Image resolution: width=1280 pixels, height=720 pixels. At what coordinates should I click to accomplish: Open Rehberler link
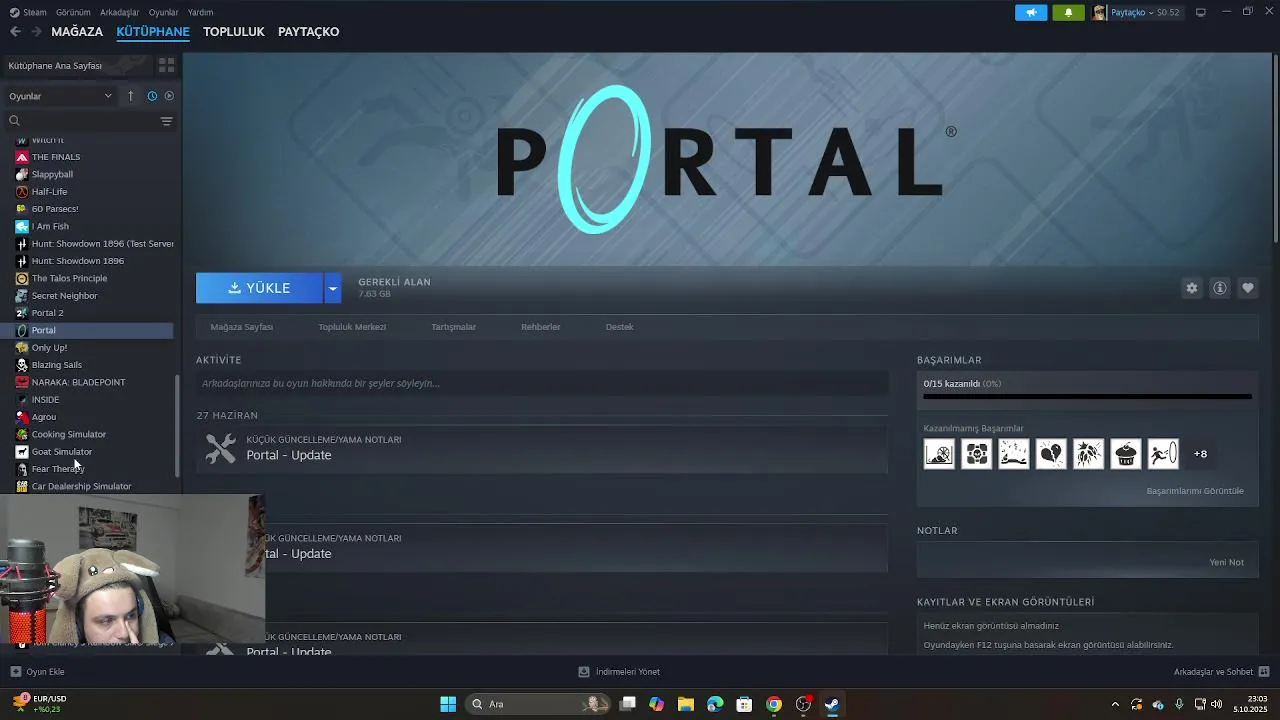point(541,327)
